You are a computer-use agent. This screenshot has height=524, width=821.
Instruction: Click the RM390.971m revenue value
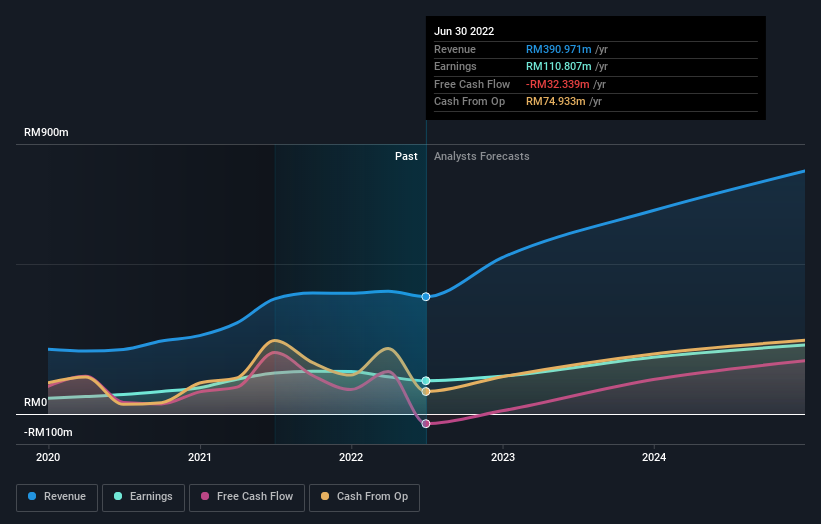(559, 49)
